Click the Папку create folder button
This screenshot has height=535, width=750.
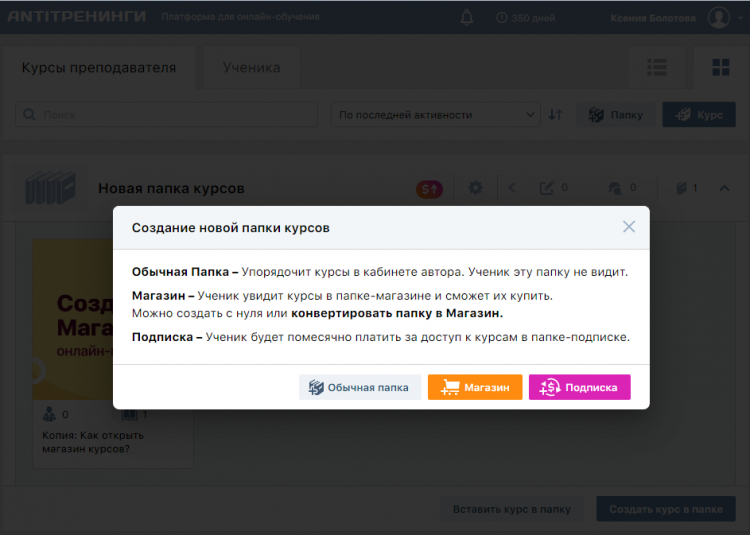(616, 115)
